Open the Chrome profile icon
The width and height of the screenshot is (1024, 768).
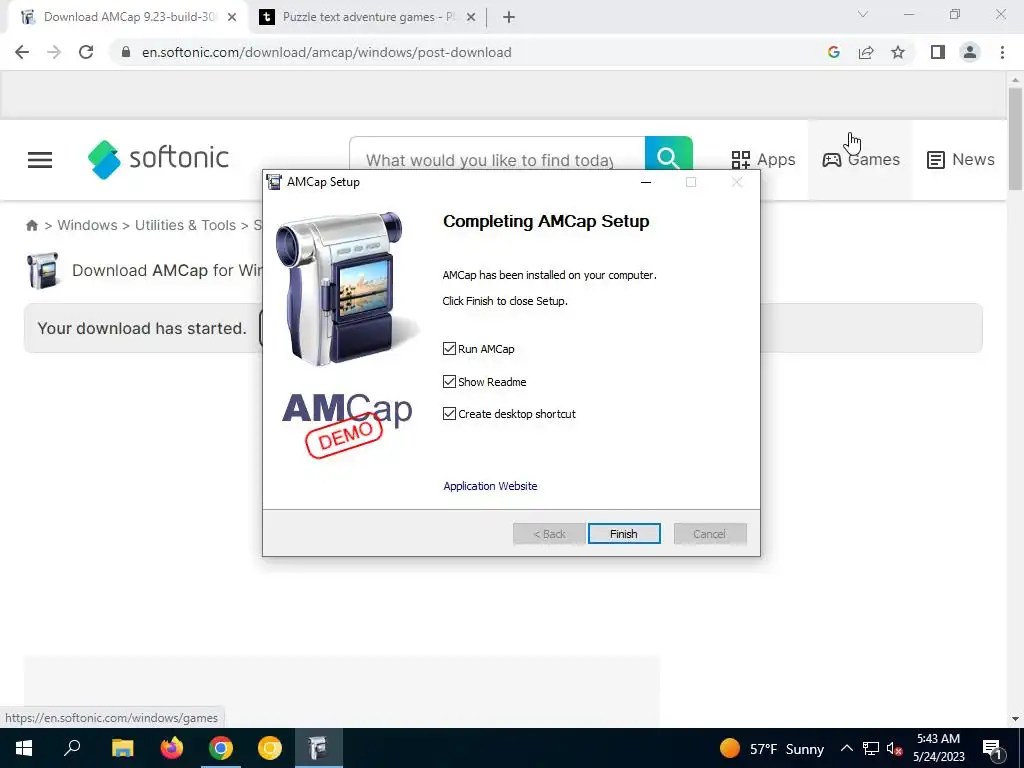[x=970, y=52]
